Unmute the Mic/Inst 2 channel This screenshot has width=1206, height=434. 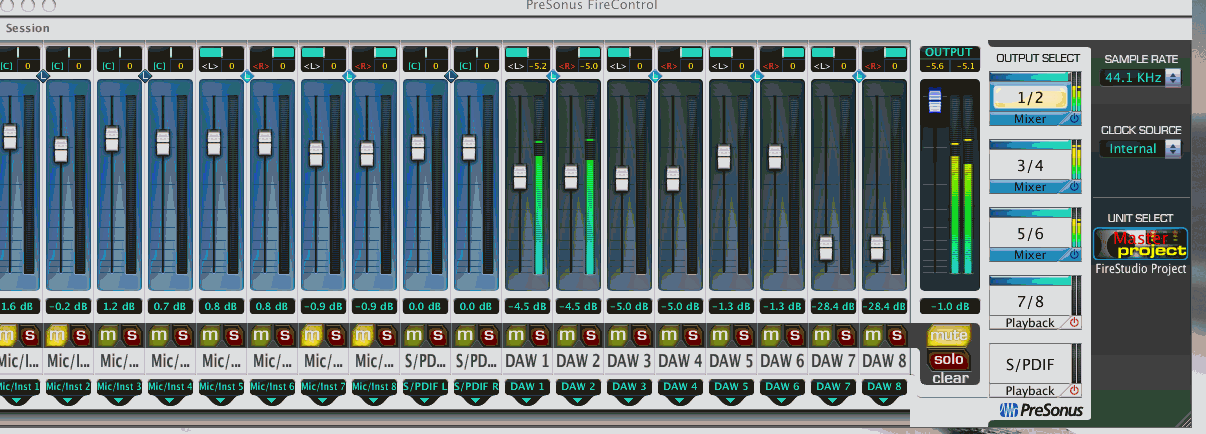(x=58, y=335)
